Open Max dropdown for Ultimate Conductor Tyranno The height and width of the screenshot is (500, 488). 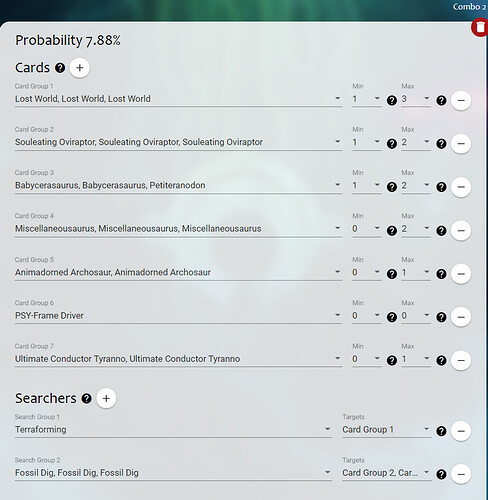click(x=416, y=359)
